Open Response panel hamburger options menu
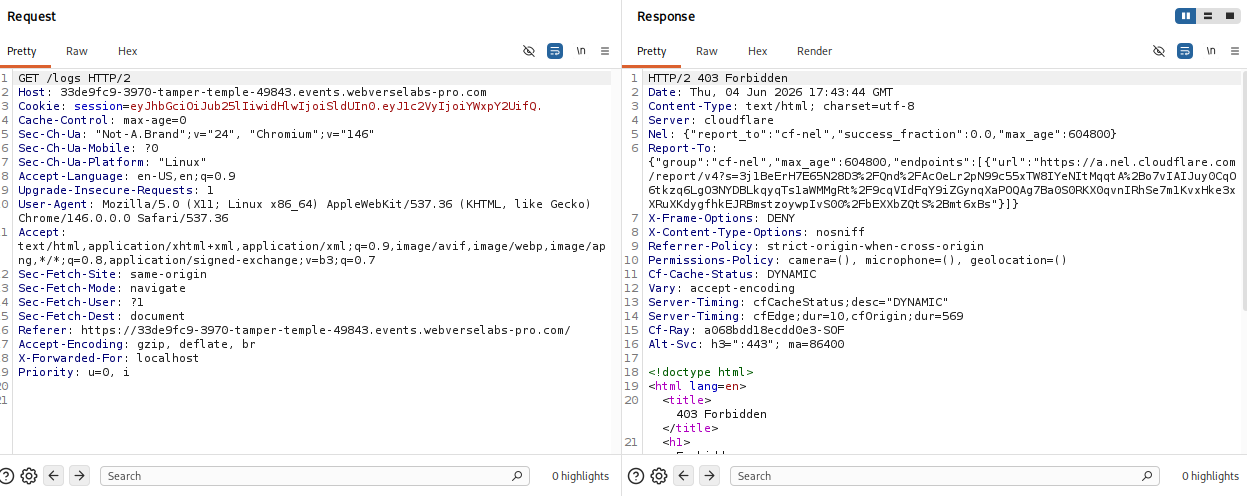Image resolution: width=1247 pixels, height=496 pixels. [x=1234, y=51]
